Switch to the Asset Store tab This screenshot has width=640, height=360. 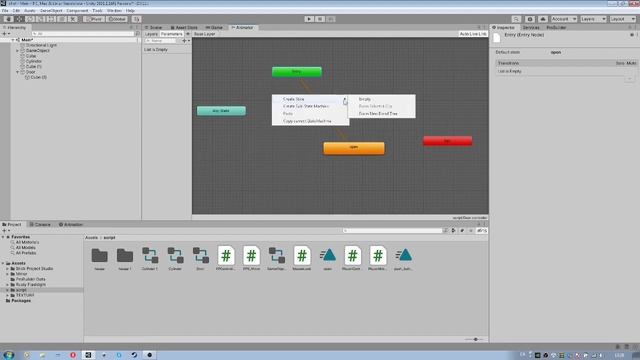[184, 27]
